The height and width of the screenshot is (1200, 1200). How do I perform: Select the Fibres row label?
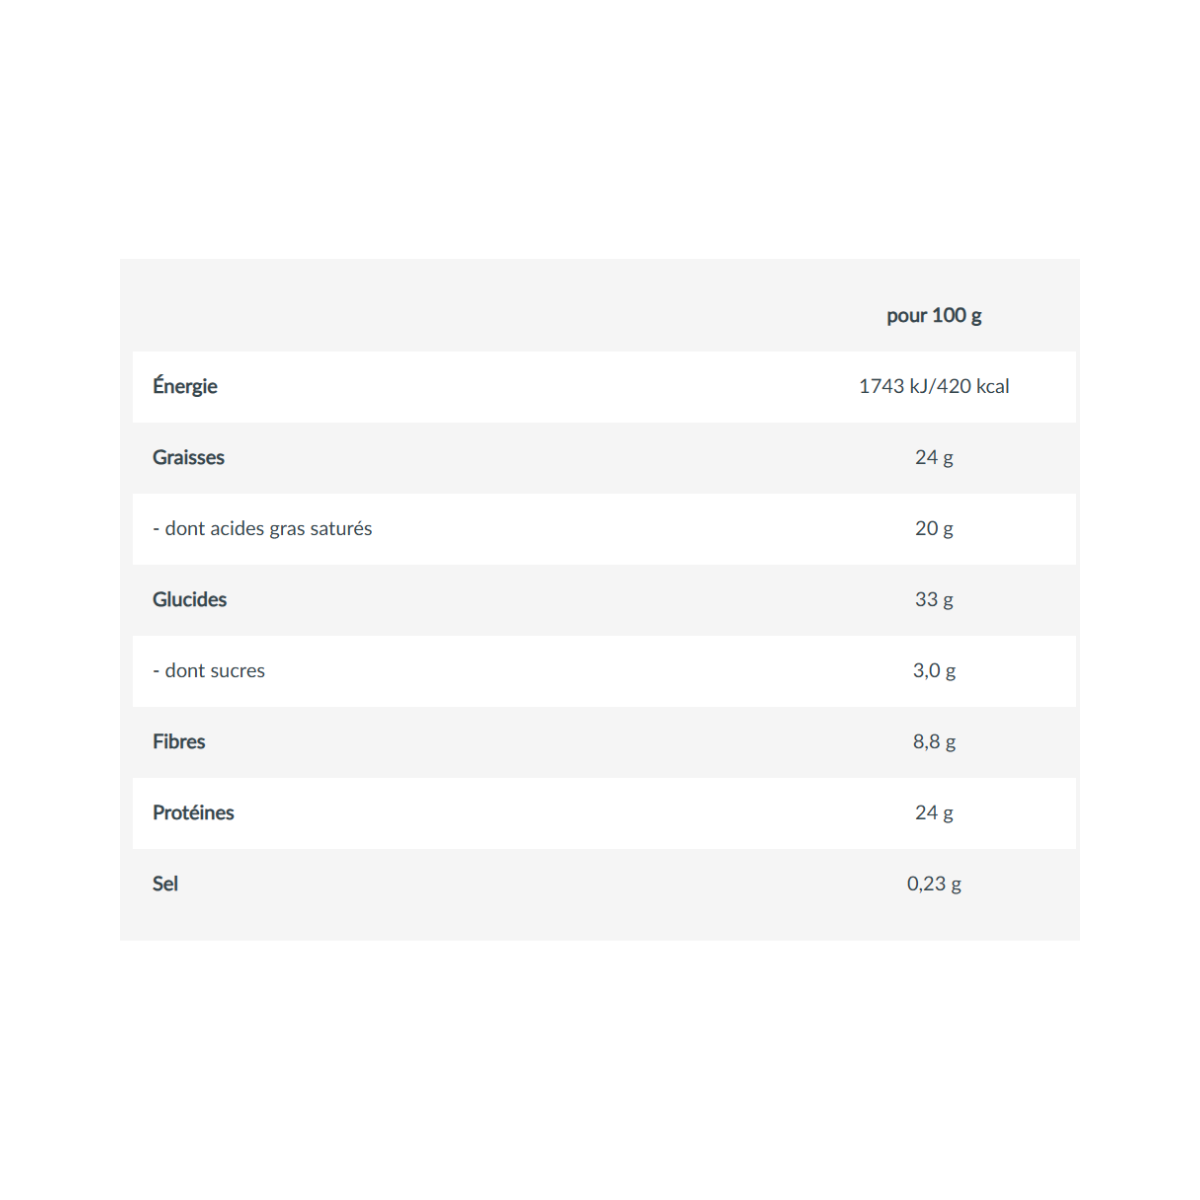click(178, 741)
